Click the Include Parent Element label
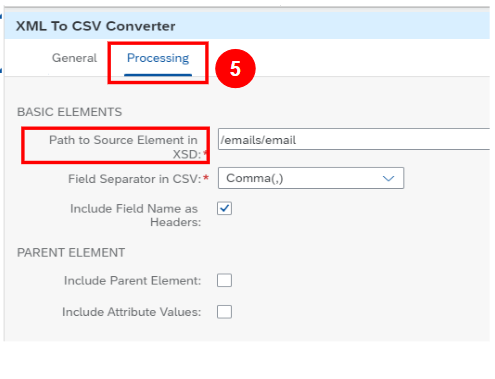495x379 pixels. click(x=132, y=281)
